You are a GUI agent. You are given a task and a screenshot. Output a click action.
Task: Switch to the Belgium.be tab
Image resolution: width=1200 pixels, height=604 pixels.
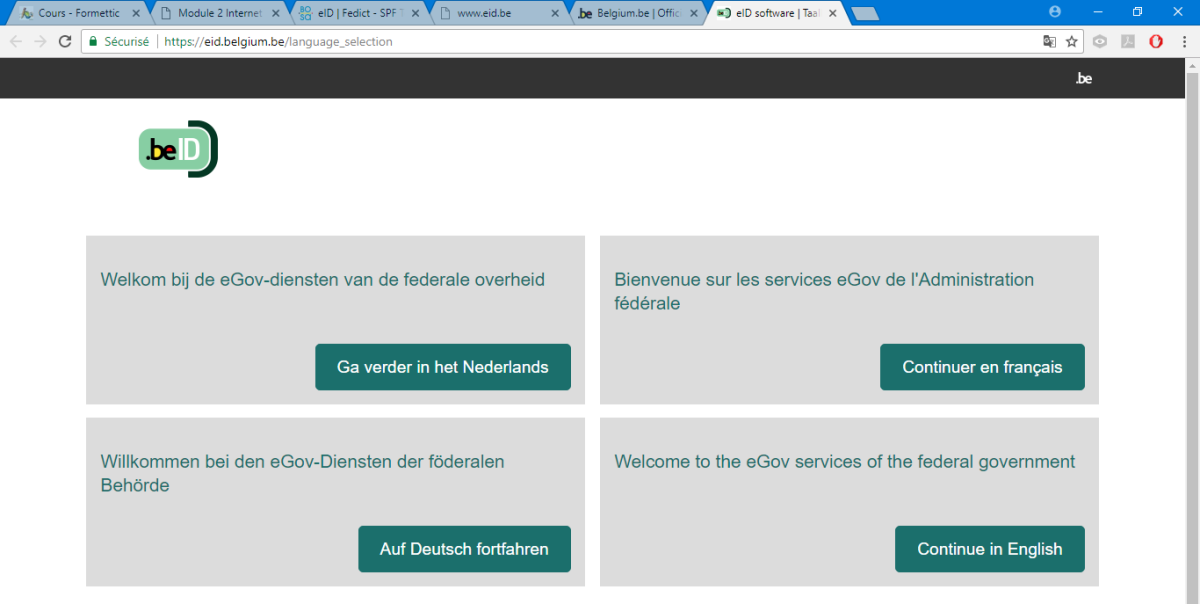(630, 14)
